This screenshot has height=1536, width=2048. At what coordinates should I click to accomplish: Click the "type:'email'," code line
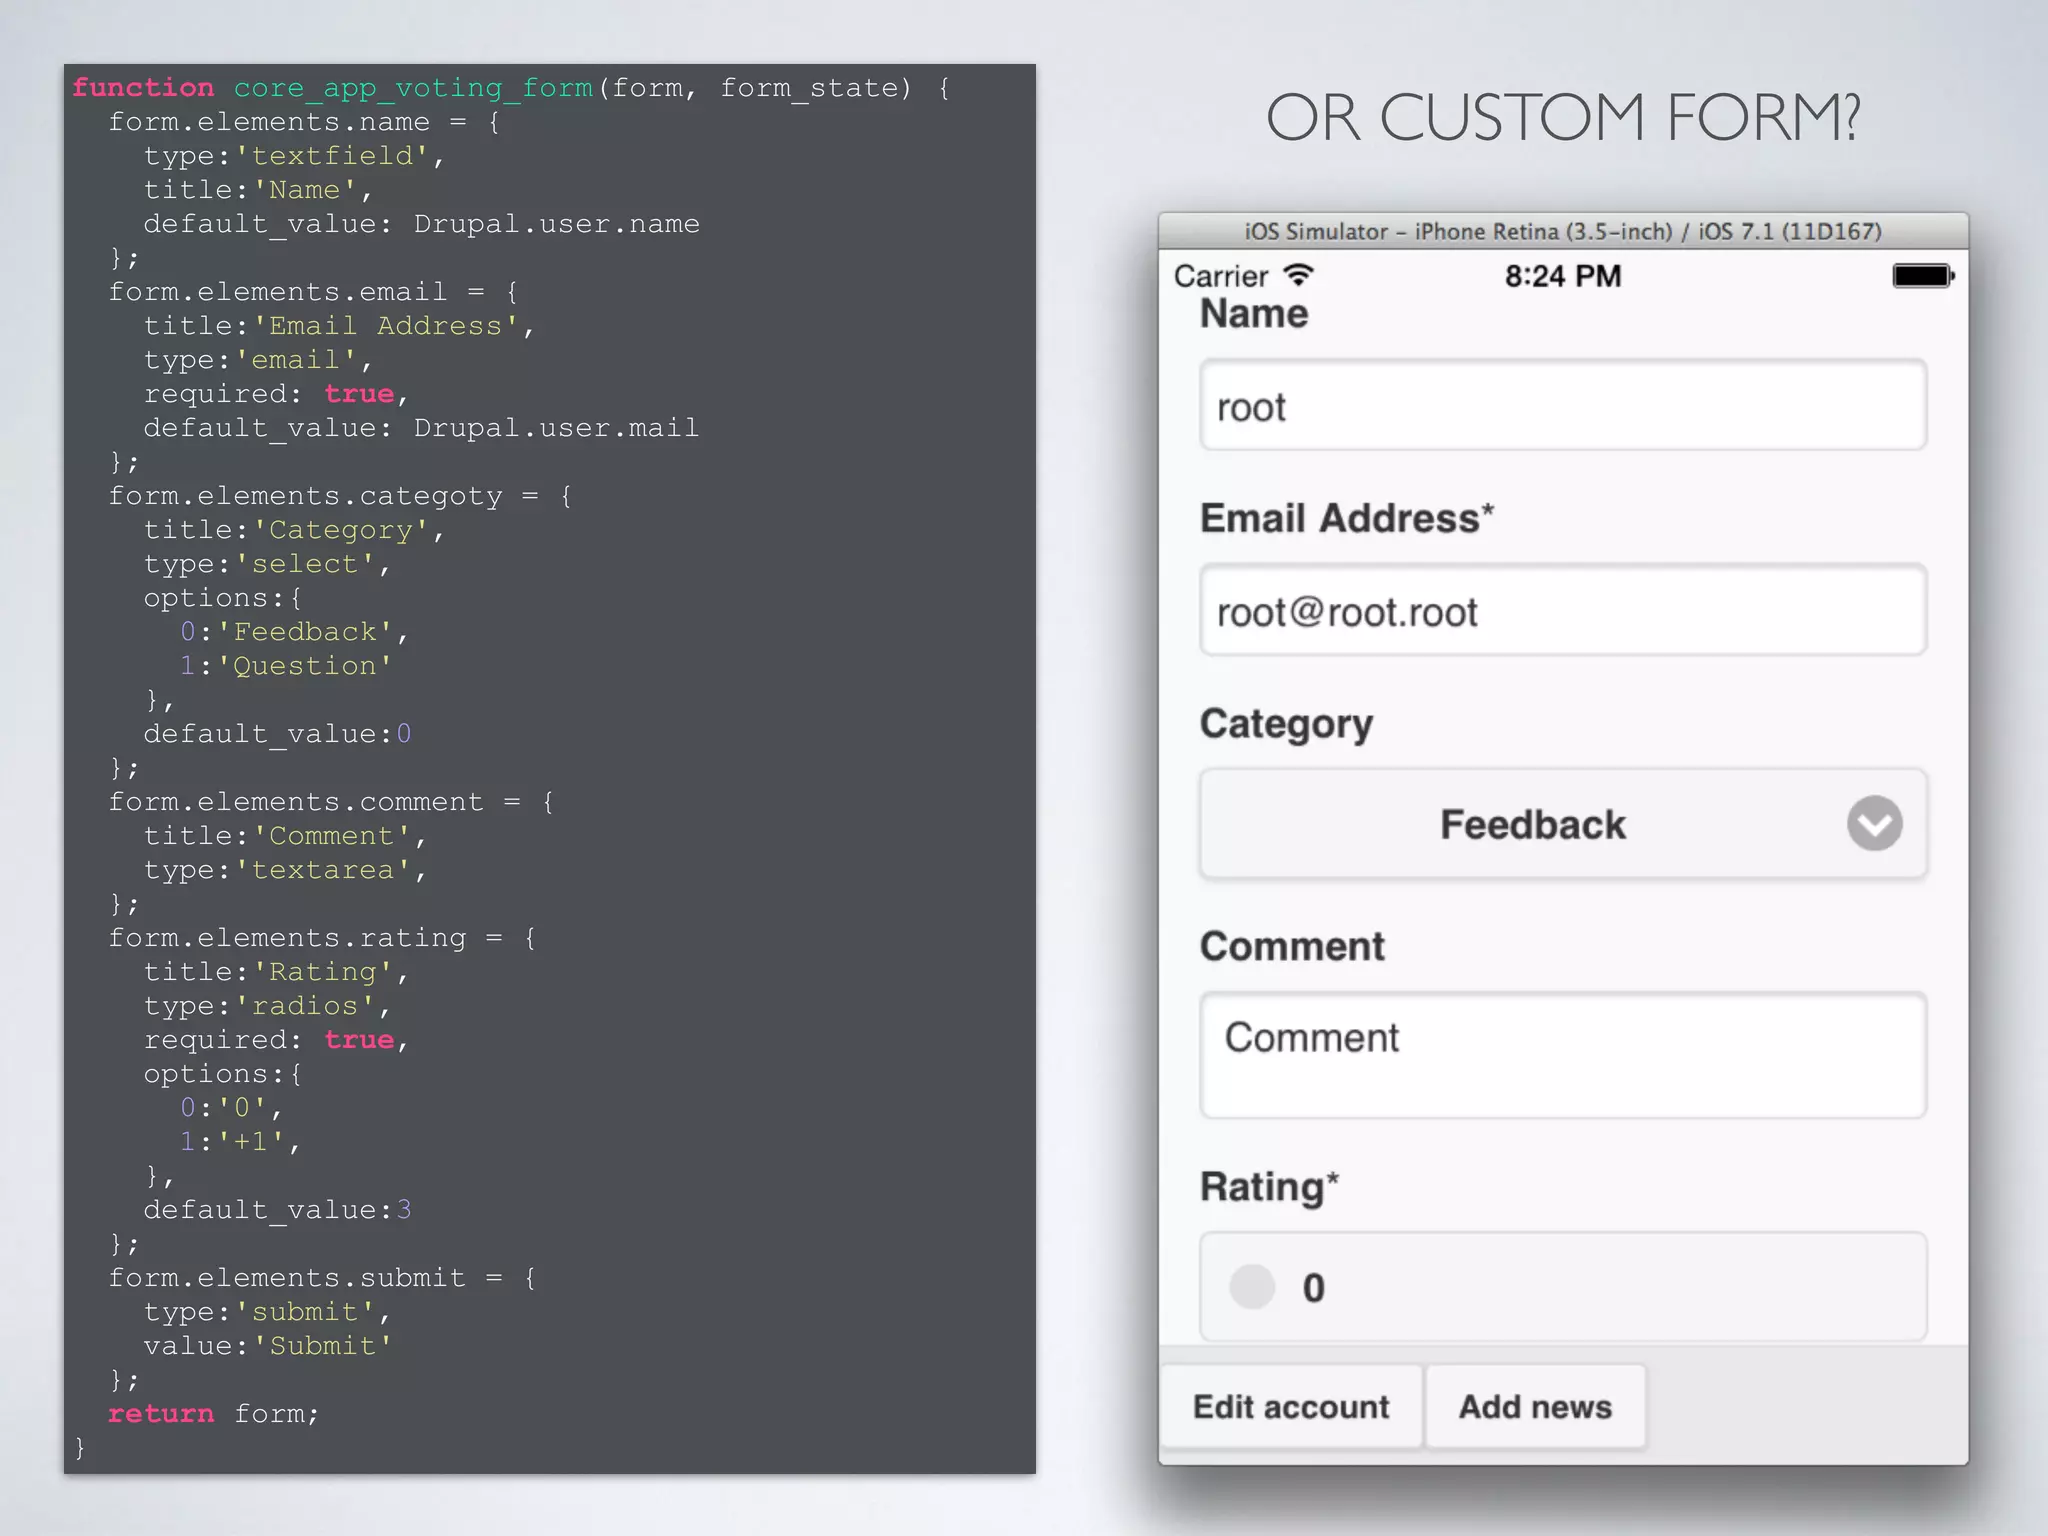click(x=258, y=360)
